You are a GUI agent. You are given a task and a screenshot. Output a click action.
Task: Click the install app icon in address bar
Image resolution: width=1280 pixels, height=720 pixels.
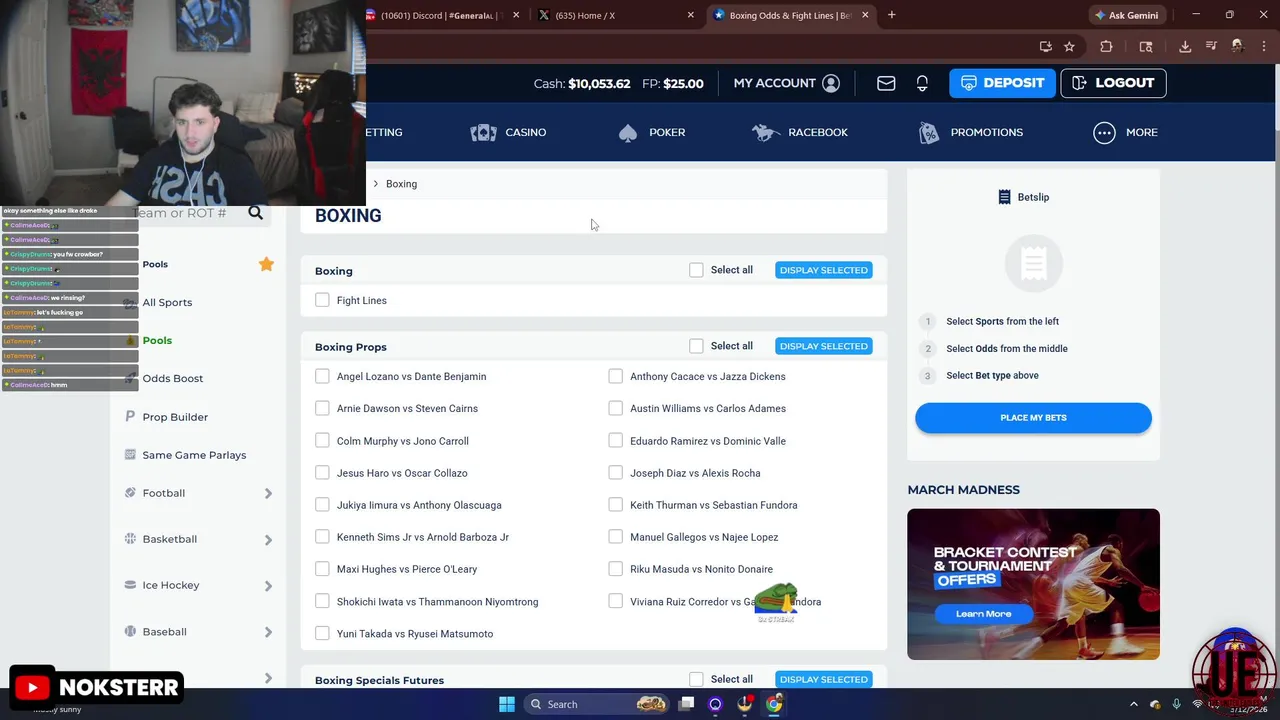tap(1046, 46)
